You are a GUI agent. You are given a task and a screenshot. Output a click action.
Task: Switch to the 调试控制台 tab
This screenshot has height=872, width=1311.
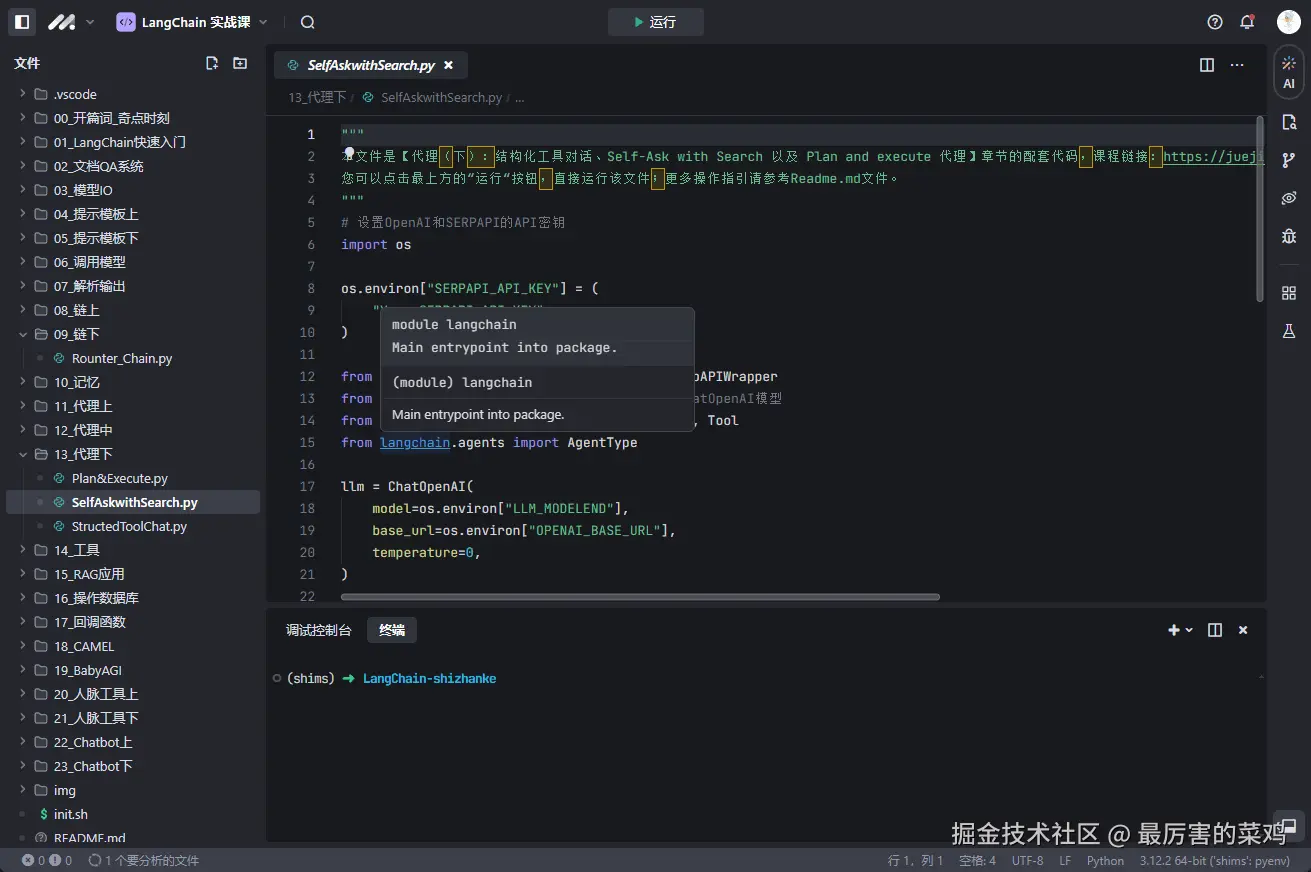(318, 630)
